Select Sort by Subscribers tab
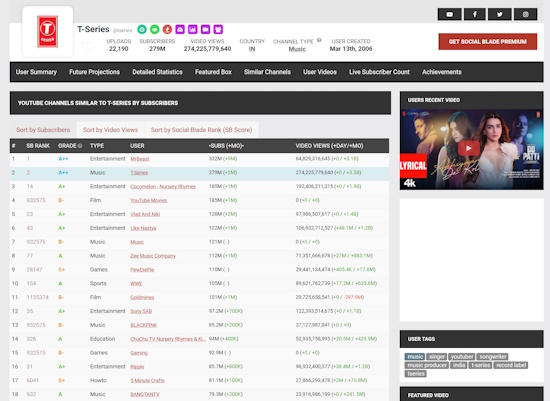Viewport: 550px width, 401px height. click(x=43, y=130)
